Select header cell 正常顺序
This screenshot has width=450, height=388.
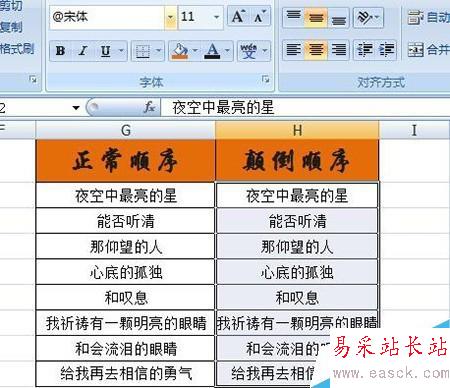[x=125, y=161]
